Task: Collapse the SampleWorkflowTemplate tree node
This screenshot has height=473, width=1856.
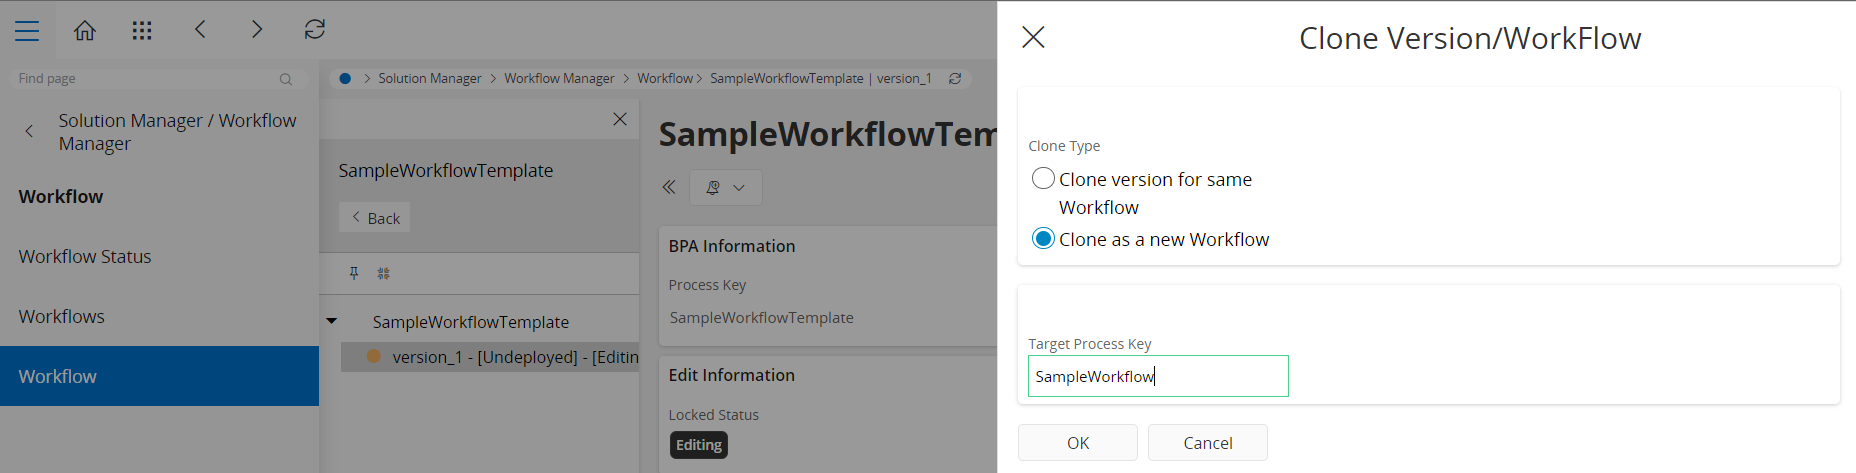Action: [332, 322]
